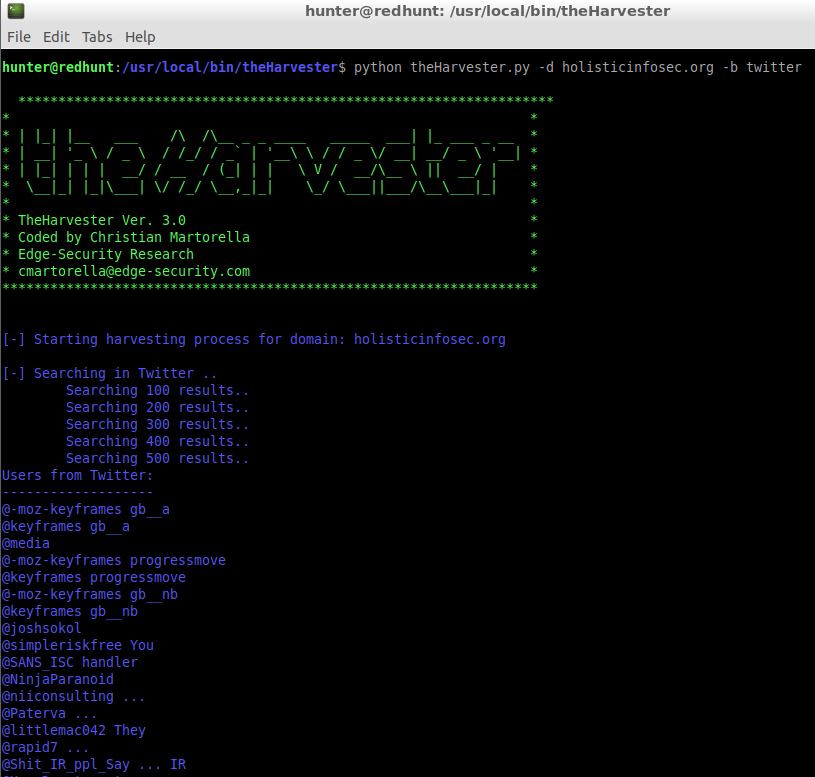815x777 pixels.
Task: Click the theHarvester ASCII art banner
Action: (269, 160)
